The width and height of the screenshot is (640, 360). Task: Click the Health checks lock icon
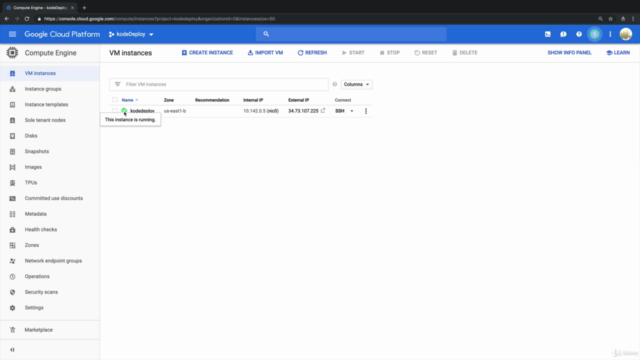(x=12, y=230)
